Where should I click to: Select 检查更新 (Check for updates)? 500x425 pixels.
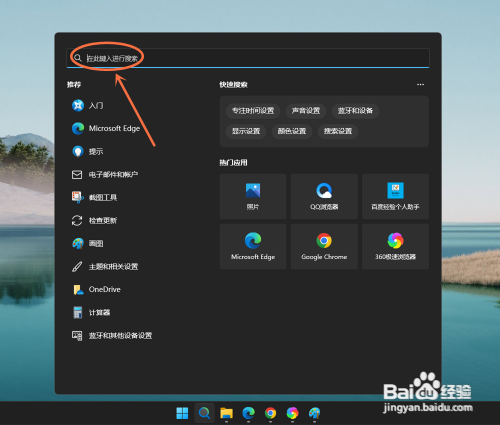tap(95, 220)
